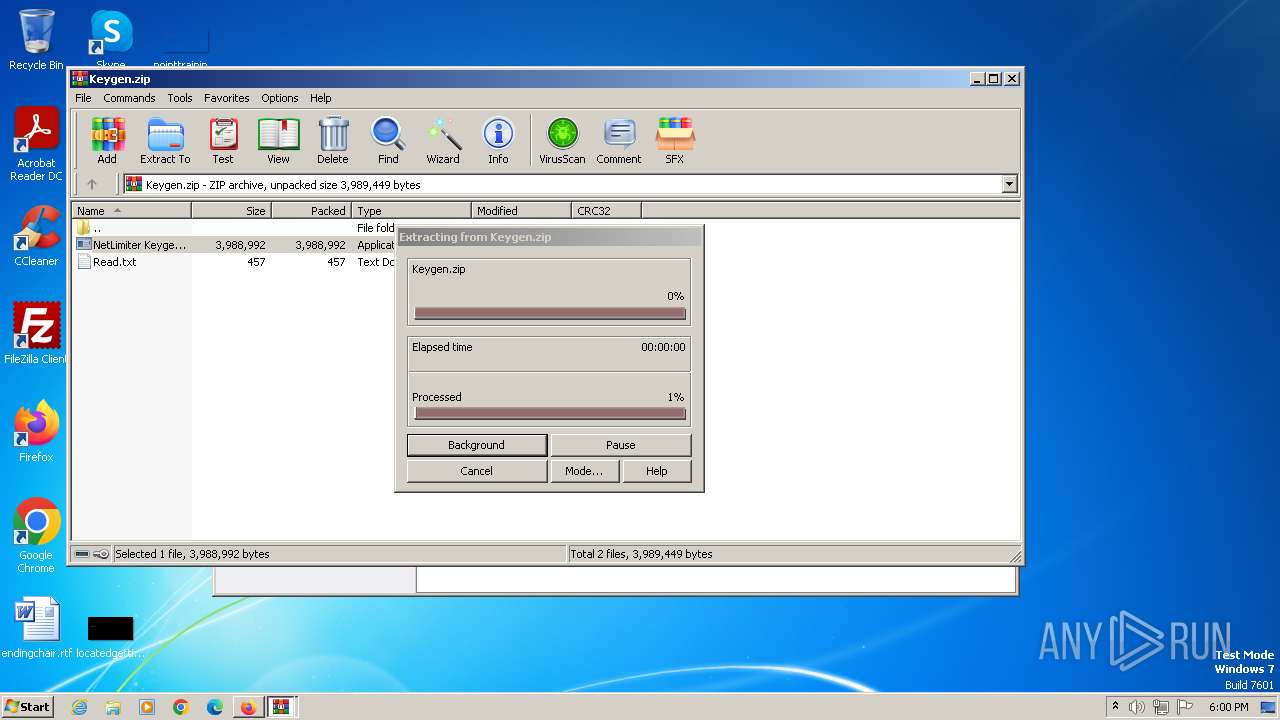Viewport: 1280px width, 720px height.
Task: Click the Edge taskbar icon
Action: (x=214, y=707)
